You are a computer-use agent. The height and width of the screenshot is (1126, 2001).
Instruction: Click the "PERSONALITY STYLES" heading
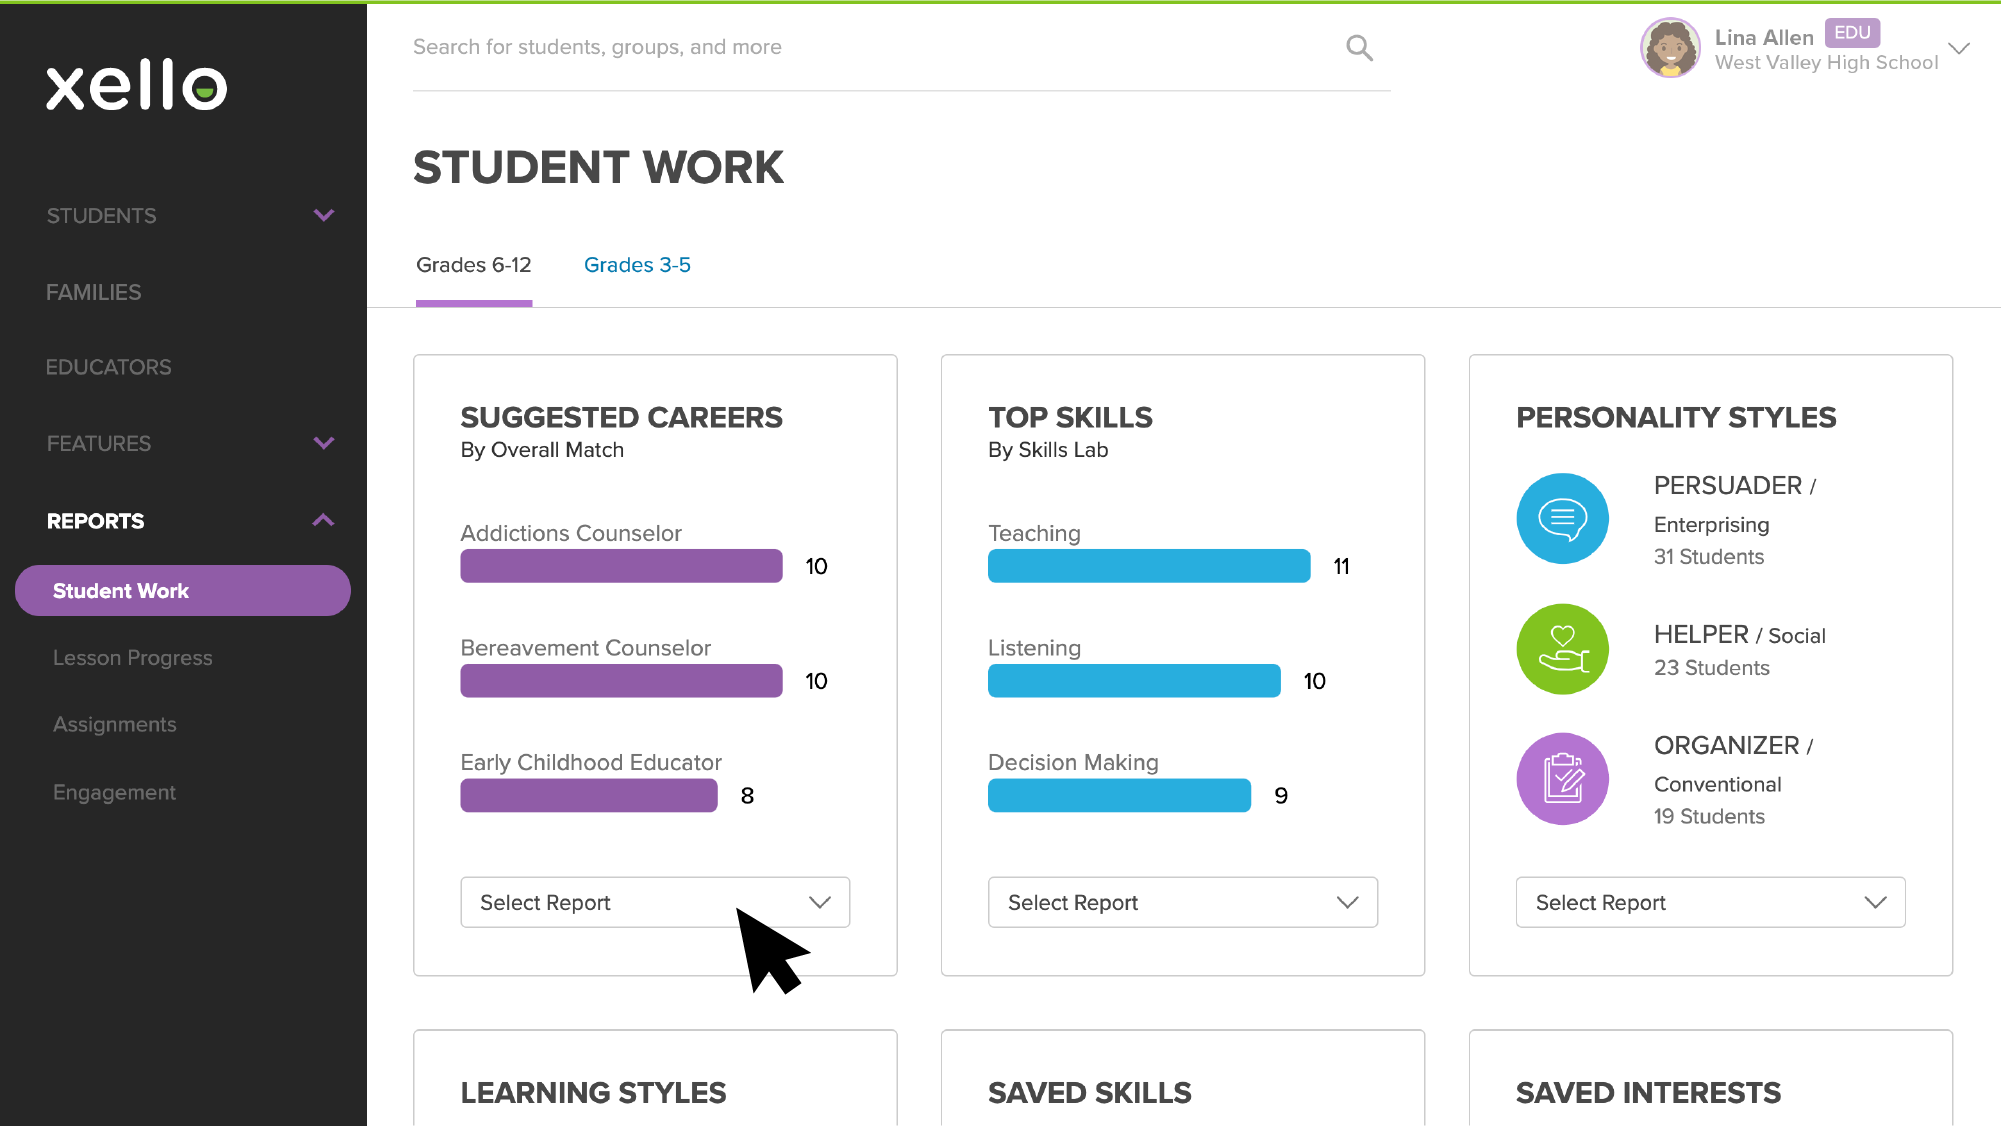[1676, 417]
